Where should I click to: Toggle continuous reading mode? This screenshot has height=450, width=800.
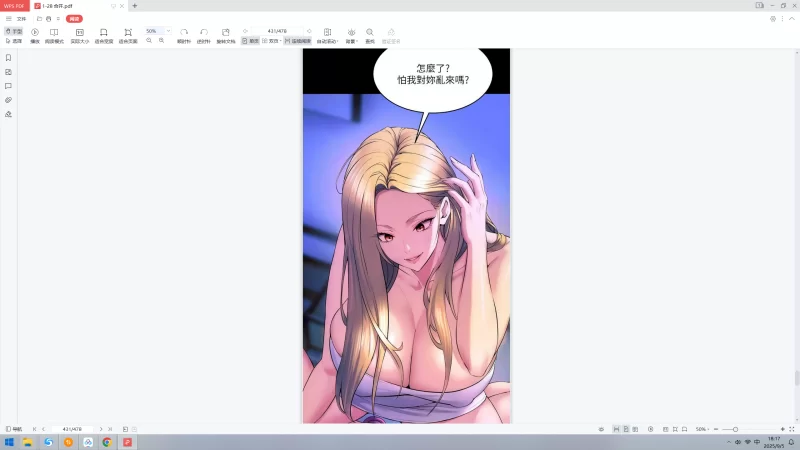click(x=297, y=41)
